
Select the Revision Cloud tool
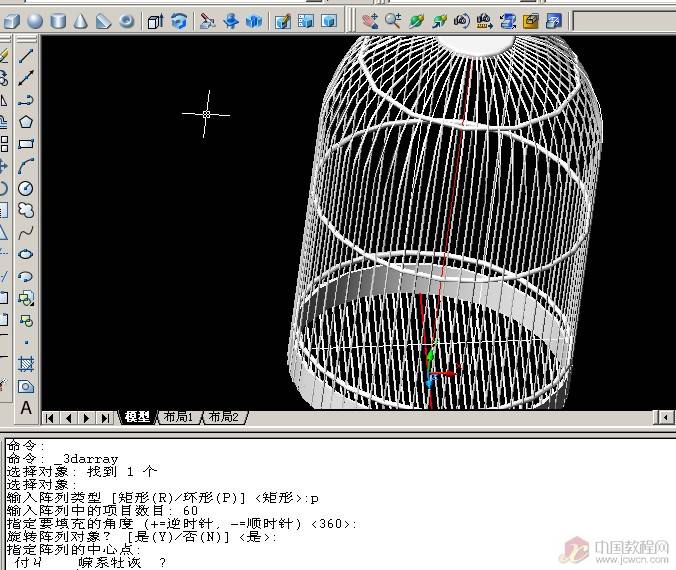click(x=26, y=210)
